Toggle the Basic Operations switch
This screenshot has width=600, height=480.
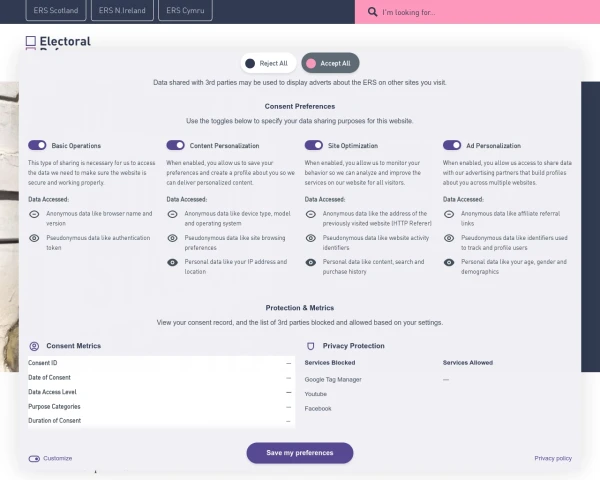pos(37,145)
